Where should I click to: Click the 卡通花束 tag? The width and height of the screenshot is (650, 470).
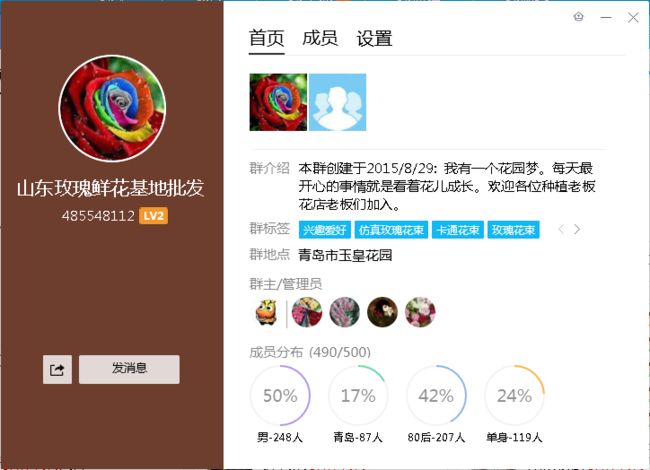458,230
